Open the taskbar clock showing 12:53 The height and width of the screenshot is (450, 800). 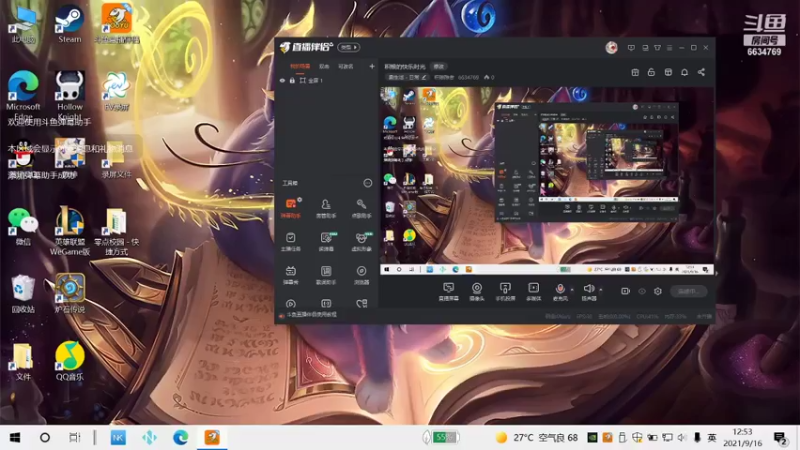(742, 437)
